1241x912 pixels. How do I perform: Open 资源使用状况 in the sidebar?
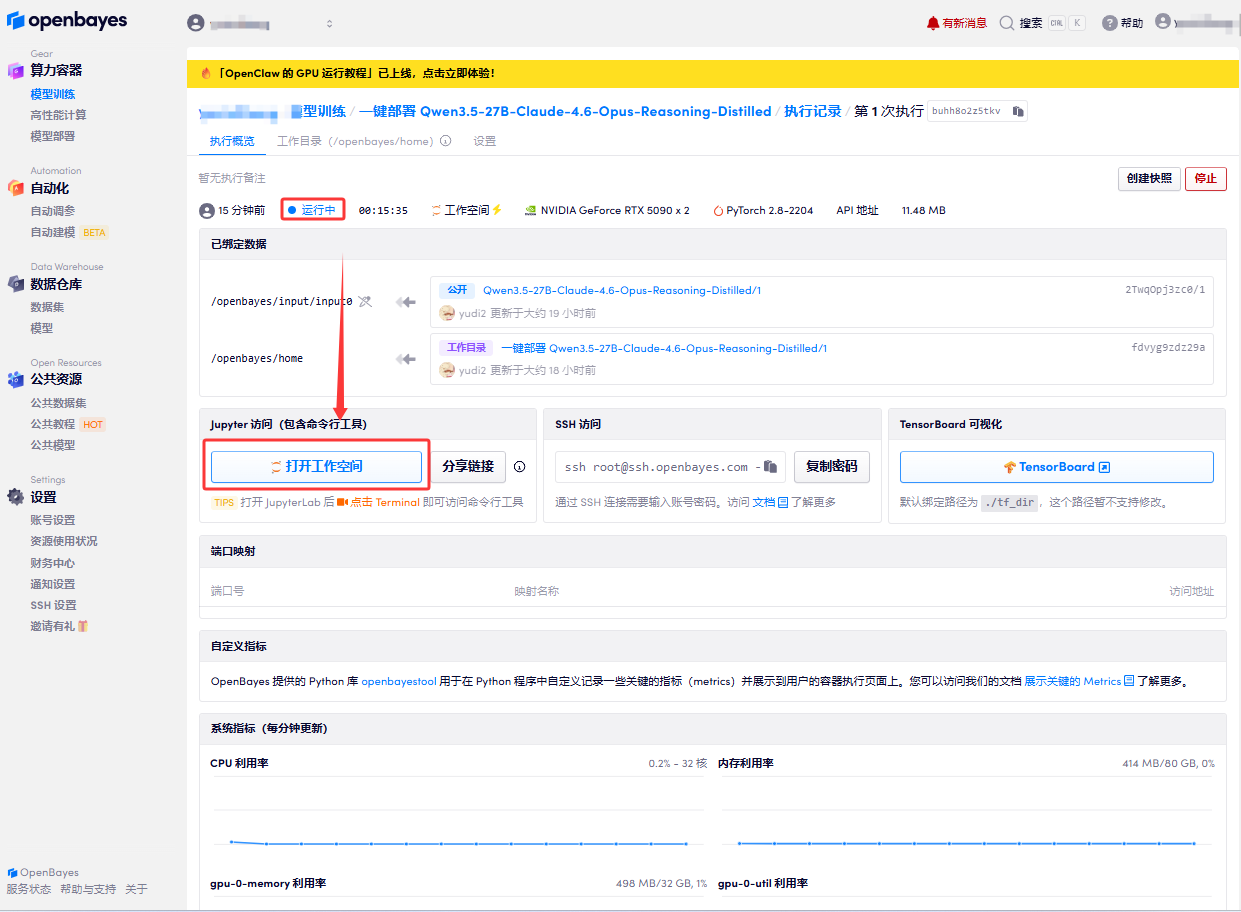click(64, 541)
